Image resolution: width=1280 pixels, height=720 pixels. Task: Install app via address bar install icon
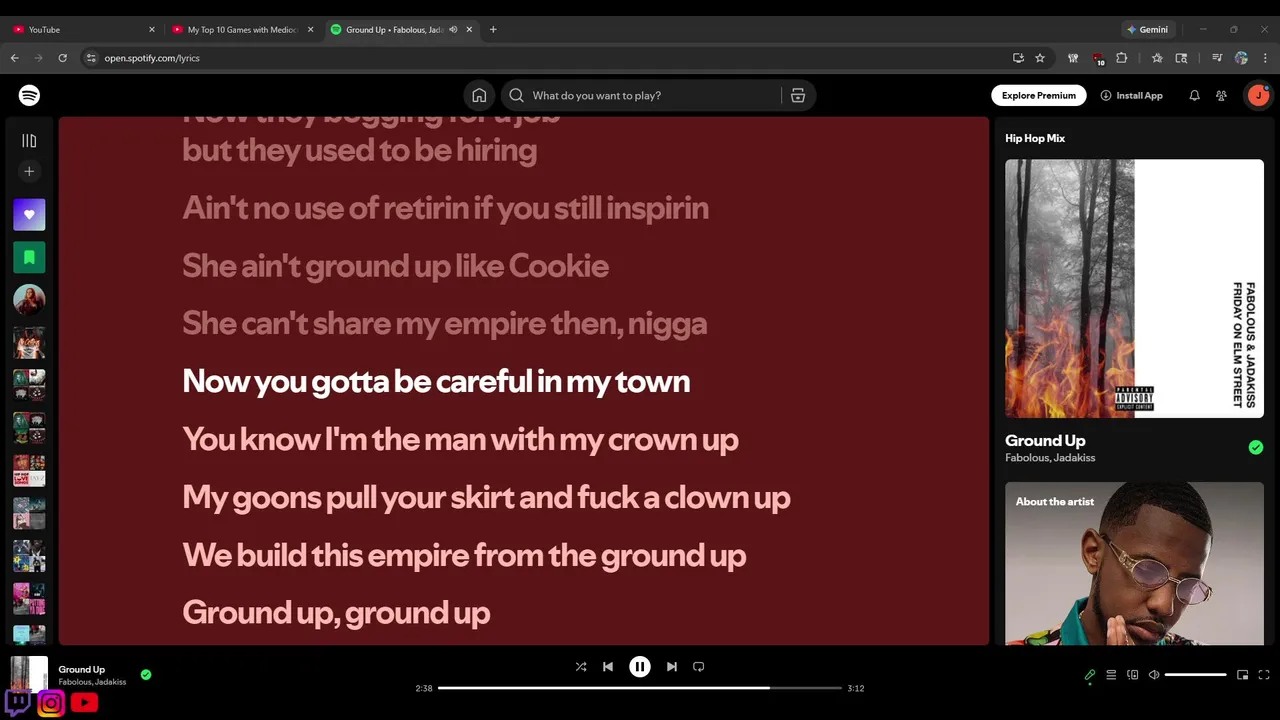point(1018,58)
